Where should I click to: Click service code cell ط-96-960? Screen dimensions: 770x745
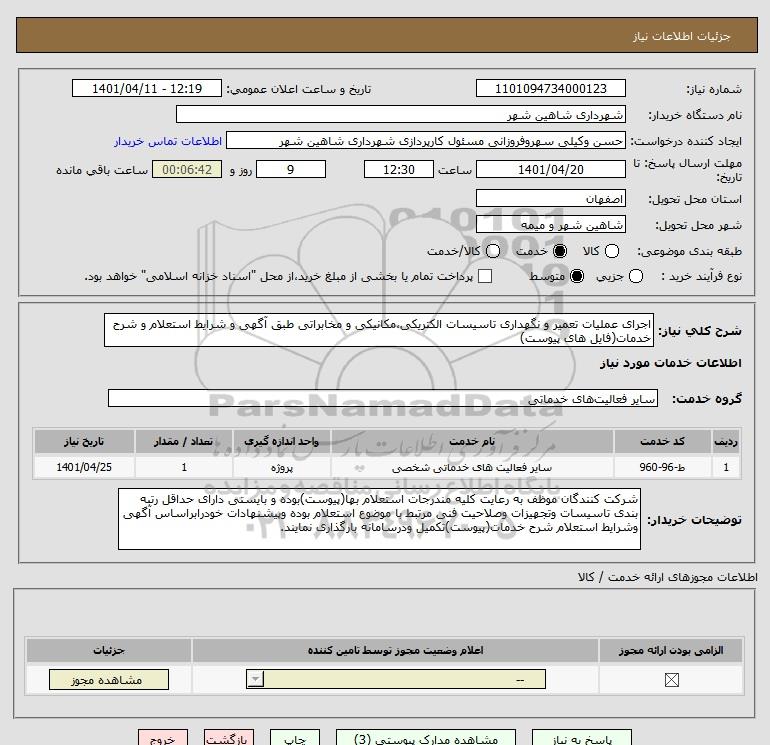pyautogui.click(x=662, y=467)
